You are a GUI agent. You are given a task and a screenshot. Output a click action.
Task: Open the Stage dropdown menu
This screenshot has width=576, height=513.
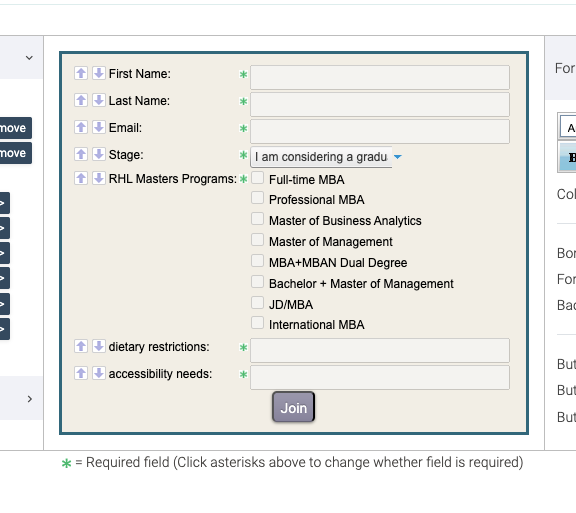[x=326, y=157]
